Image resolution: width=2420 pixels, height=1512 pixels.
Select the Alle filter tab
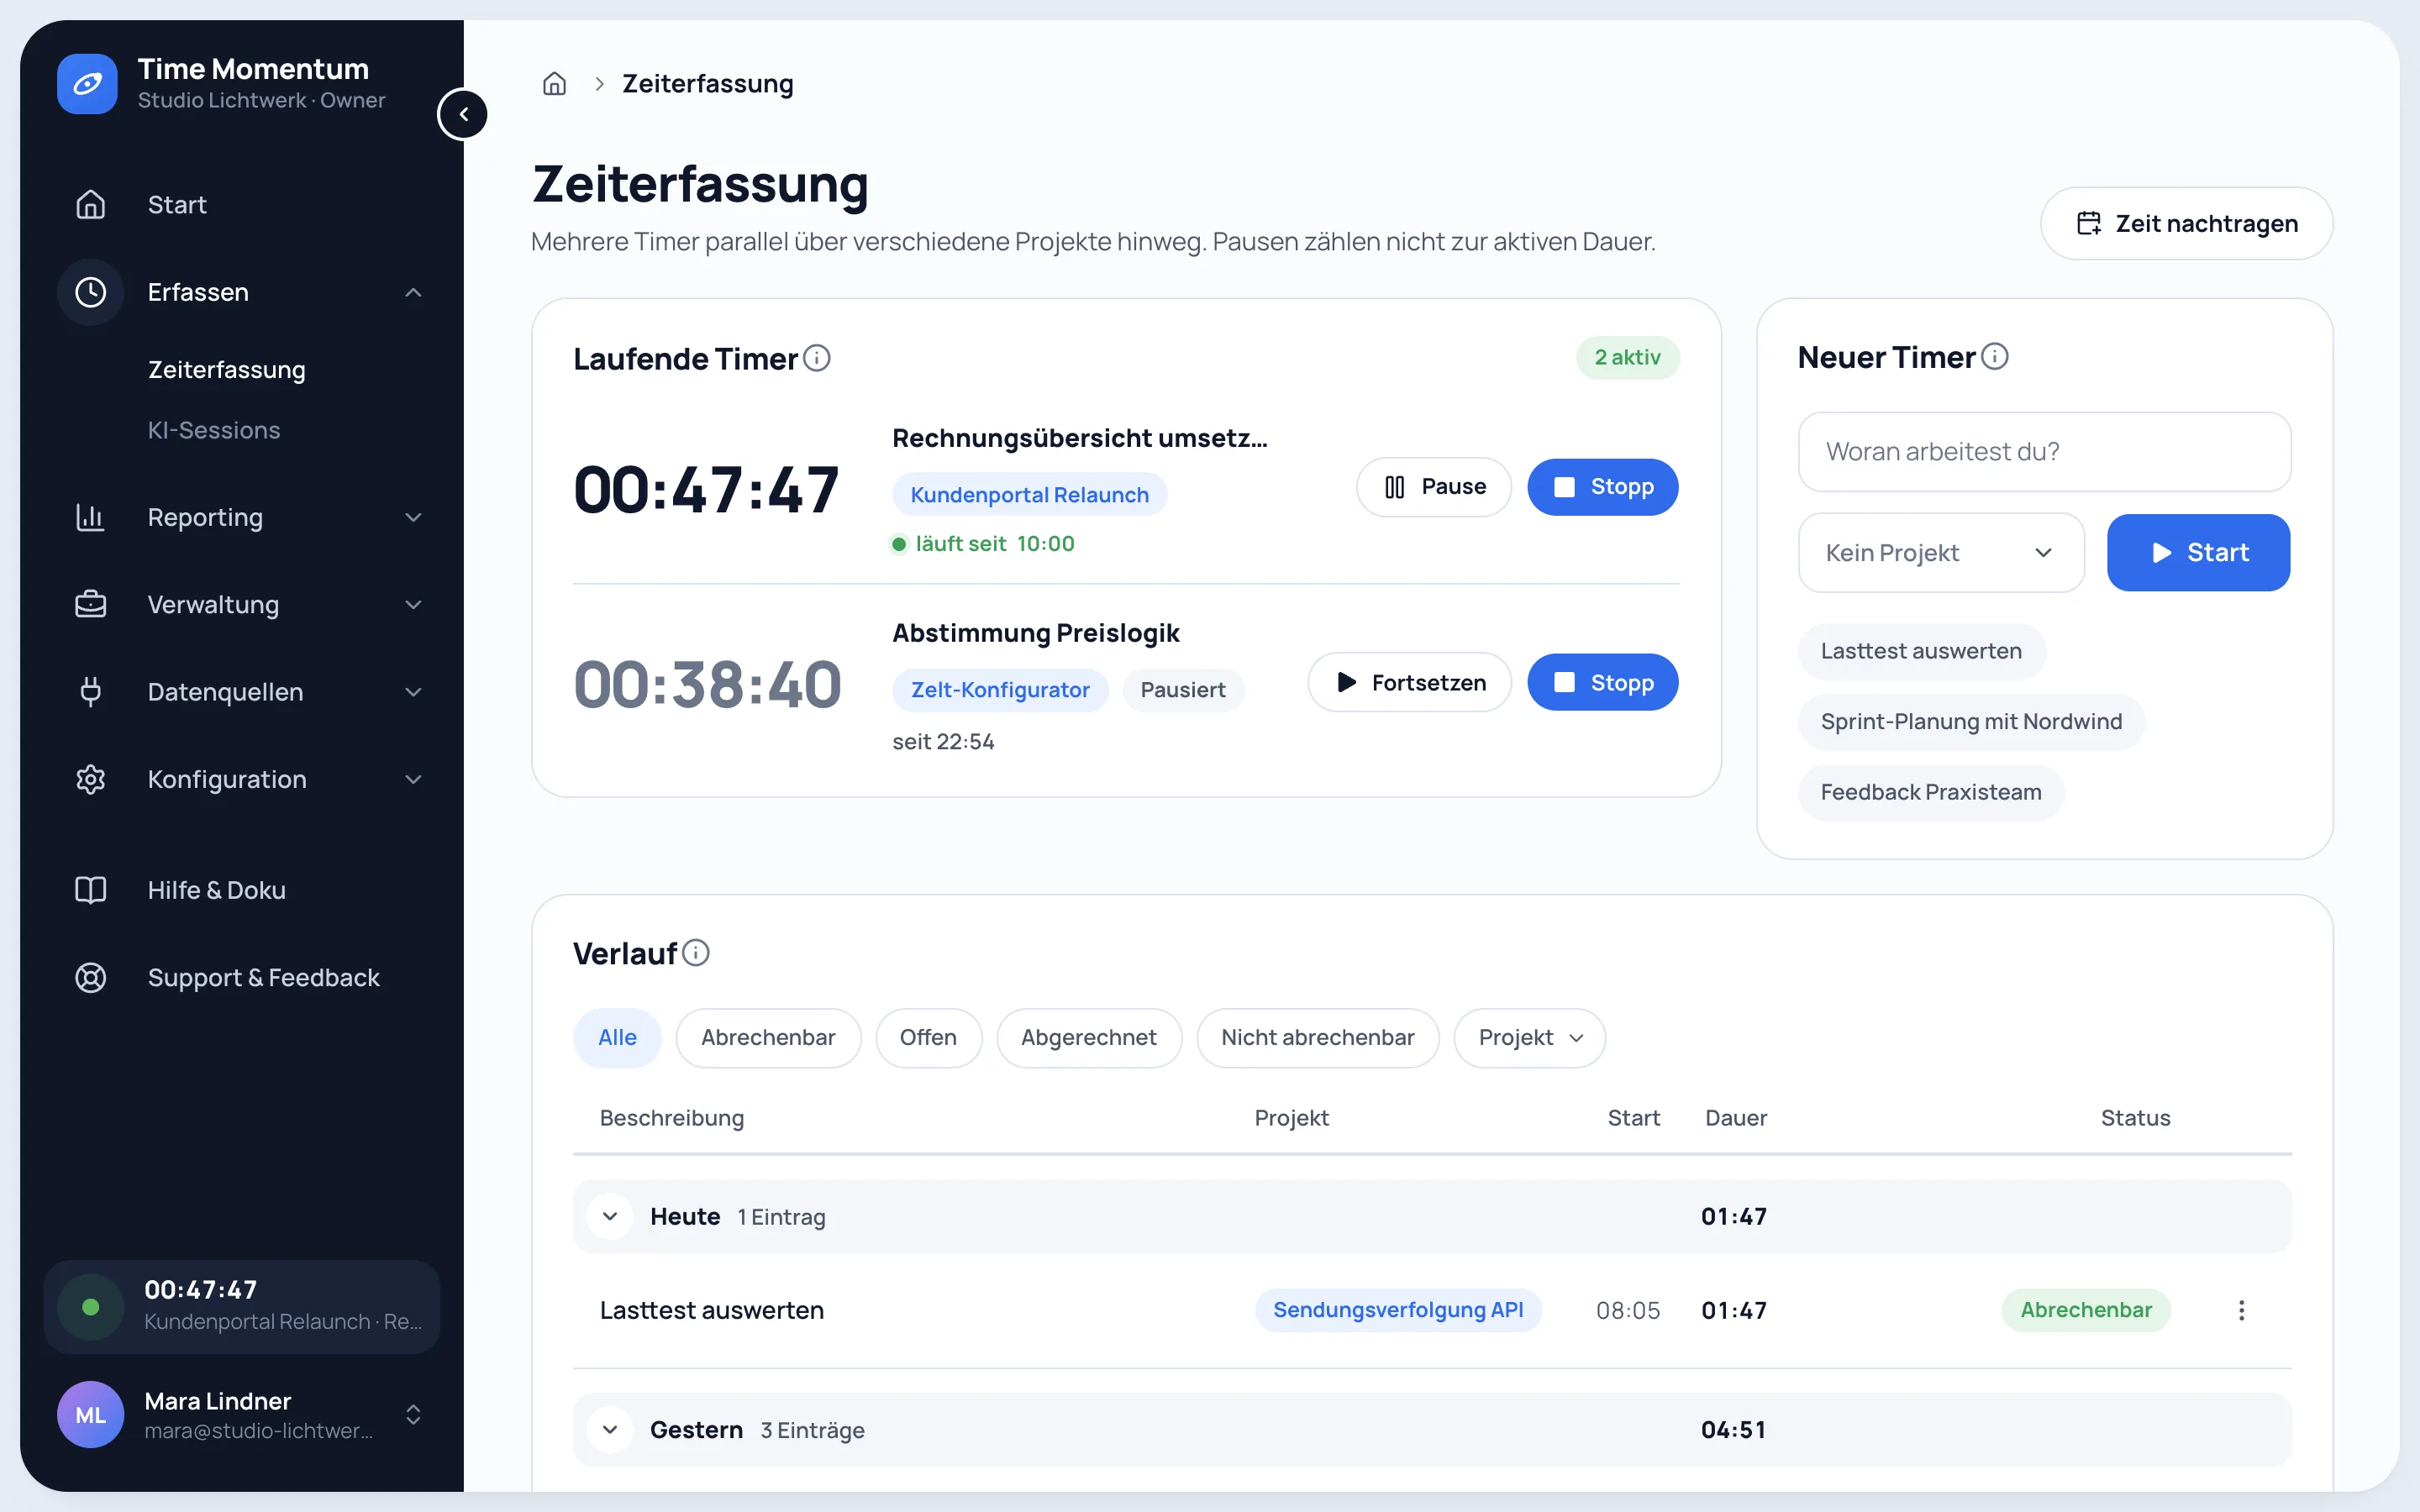[617, 1037]
